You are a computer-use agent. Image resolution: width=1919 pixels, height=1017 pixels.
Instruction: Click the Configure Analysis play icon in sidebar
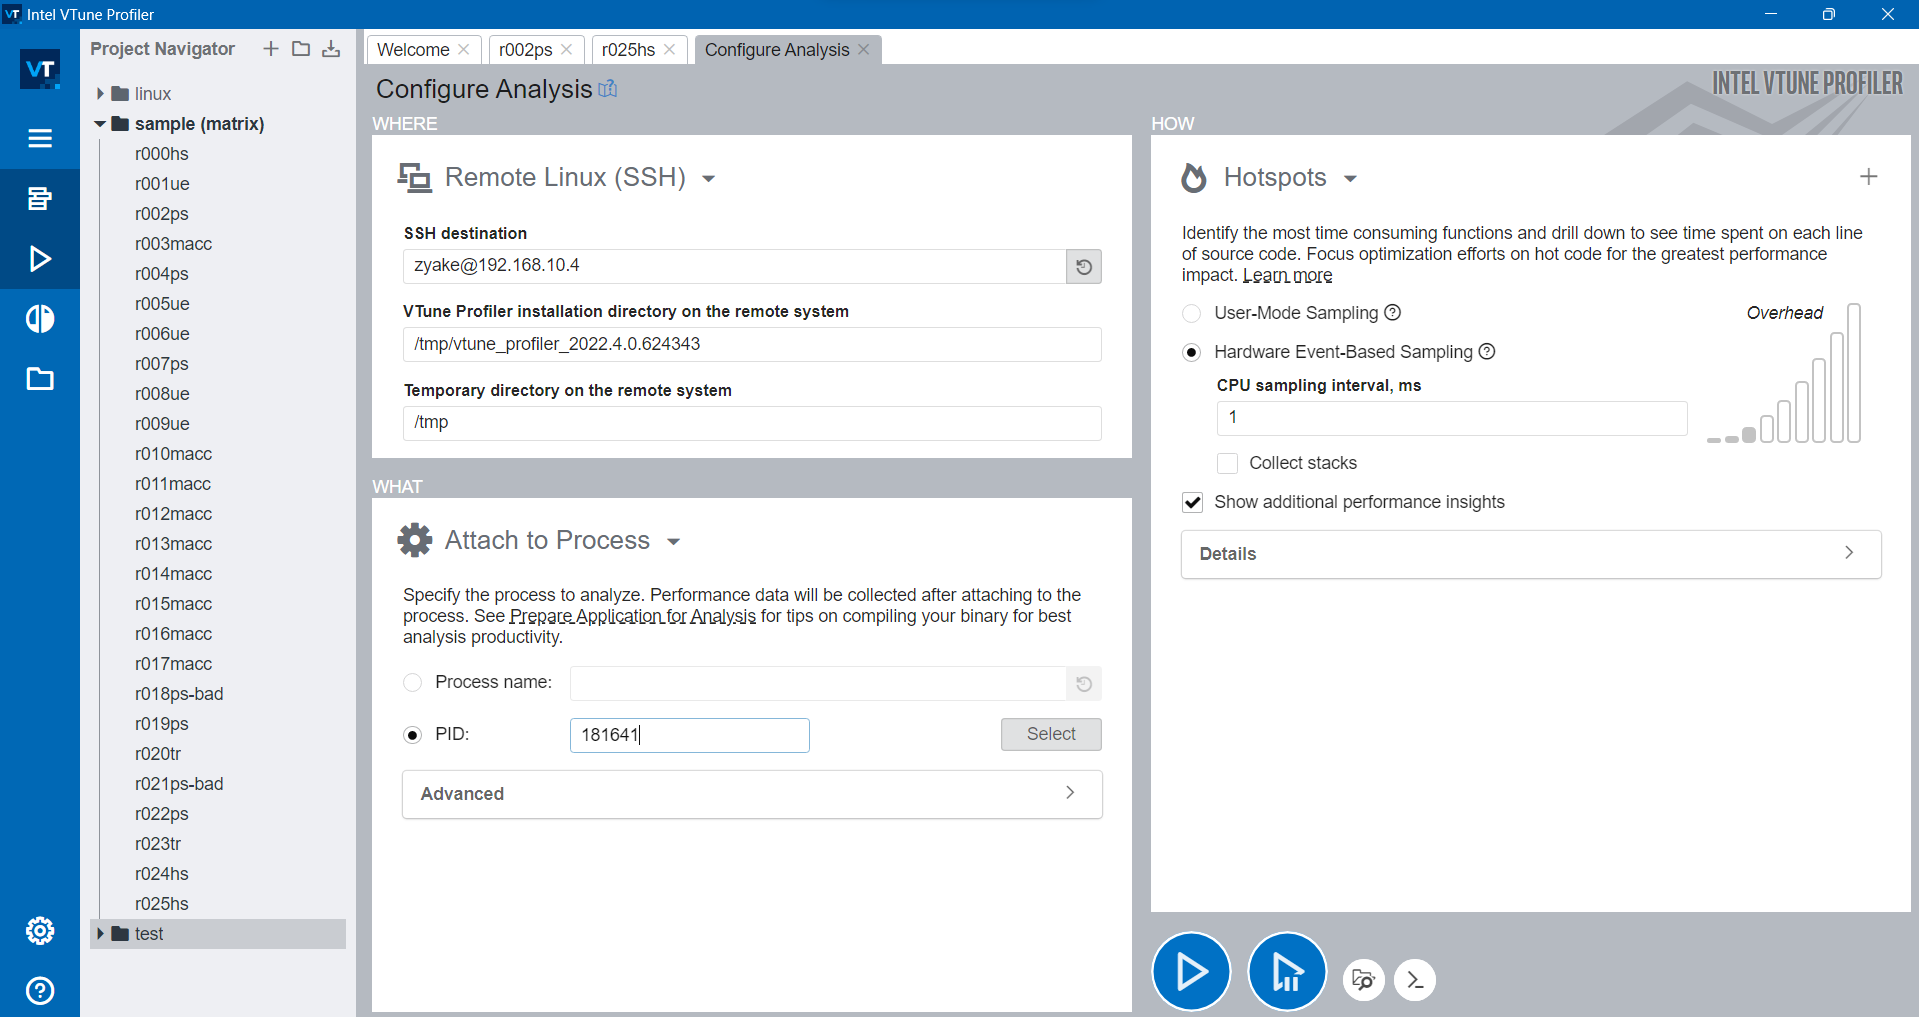pyautogui.click(x=40, y=259)
